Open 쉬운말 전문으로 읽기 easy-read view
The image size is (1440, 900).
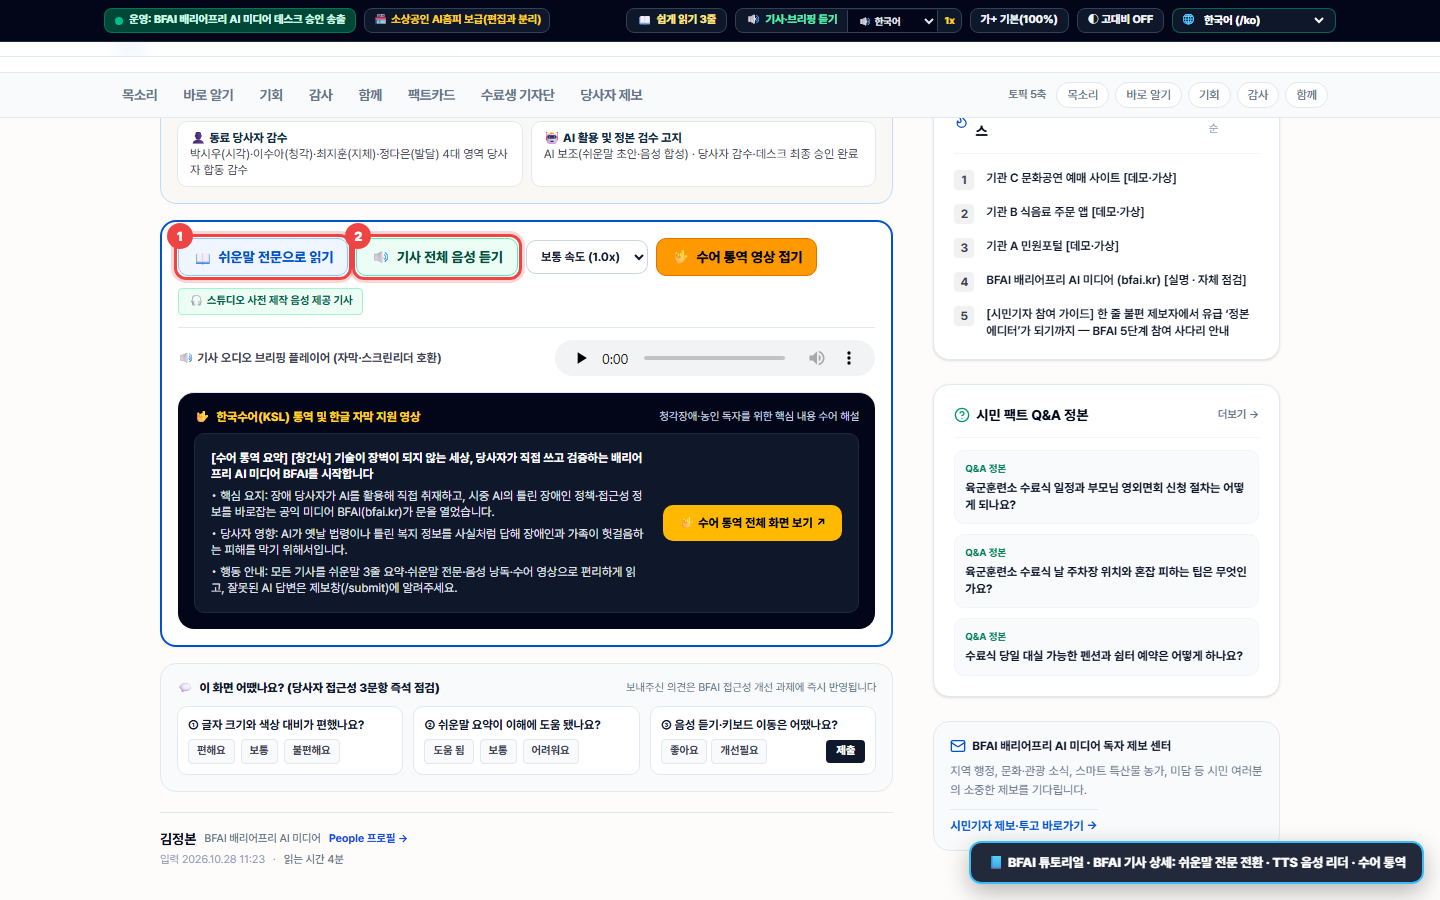(264, 257)
